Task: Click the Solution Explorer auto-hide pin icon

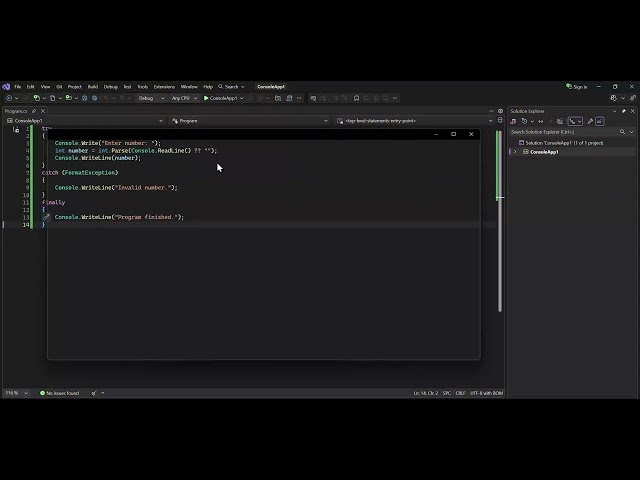Action: (x=624, y=111)
